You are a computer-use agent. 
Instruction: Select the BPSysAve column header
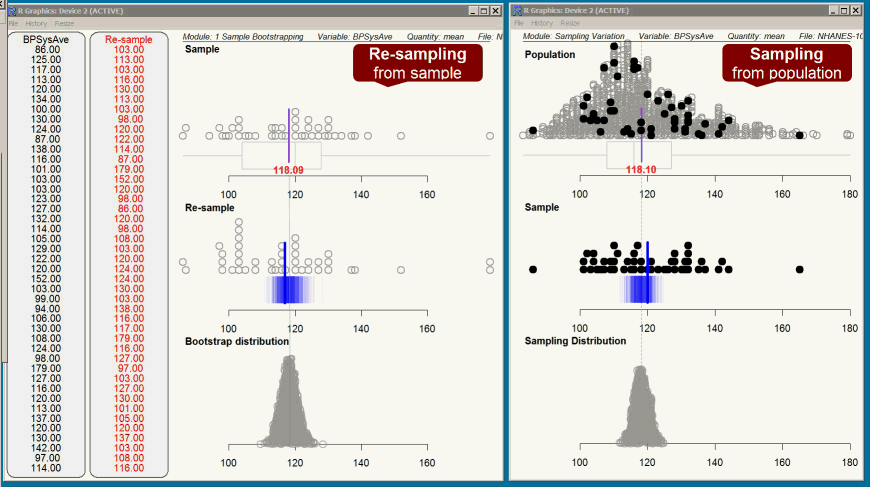pyautogui.click(x=46, y=39)
